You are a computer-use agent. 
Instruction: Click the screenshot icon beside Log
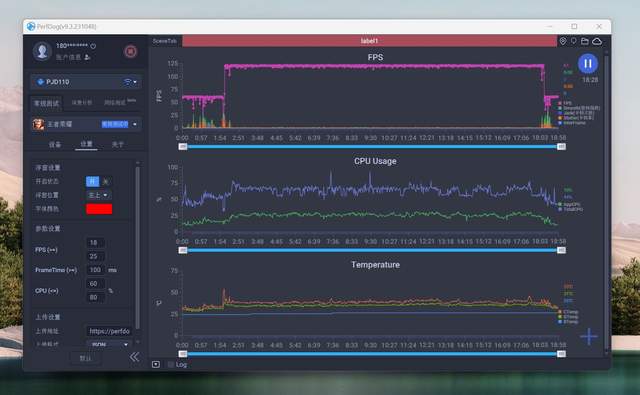(156, 364)
